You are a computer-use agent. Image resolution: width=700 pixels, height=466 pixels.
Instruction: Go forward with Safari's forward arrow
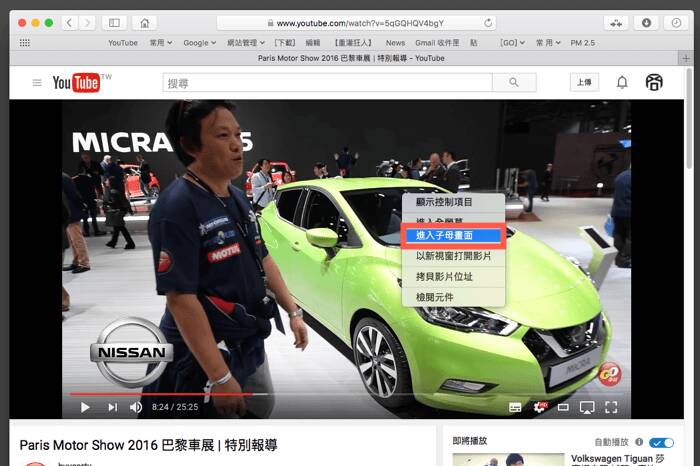pos(88,23)
